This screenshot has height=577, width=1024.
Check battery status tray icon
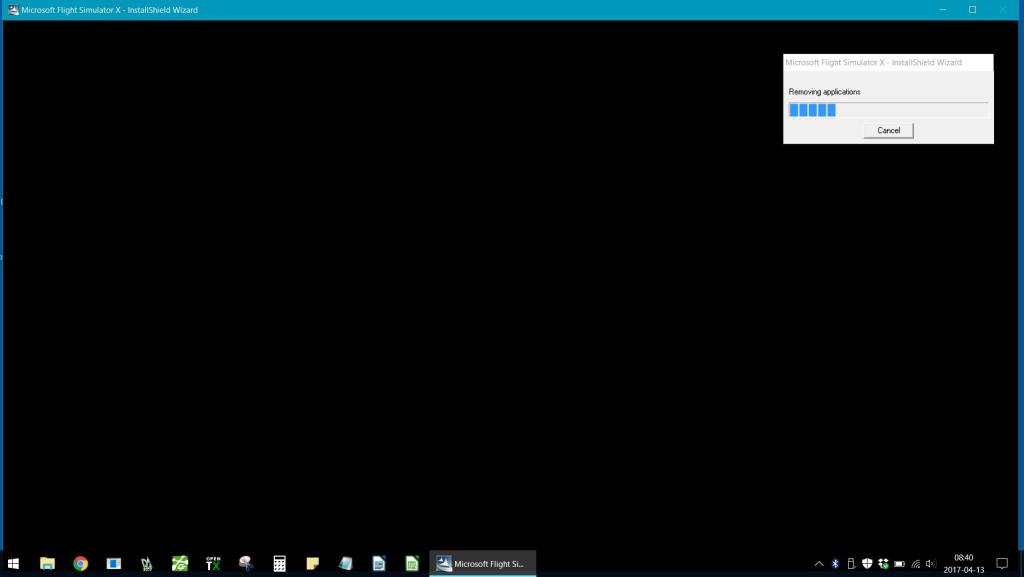click(899, 564)
